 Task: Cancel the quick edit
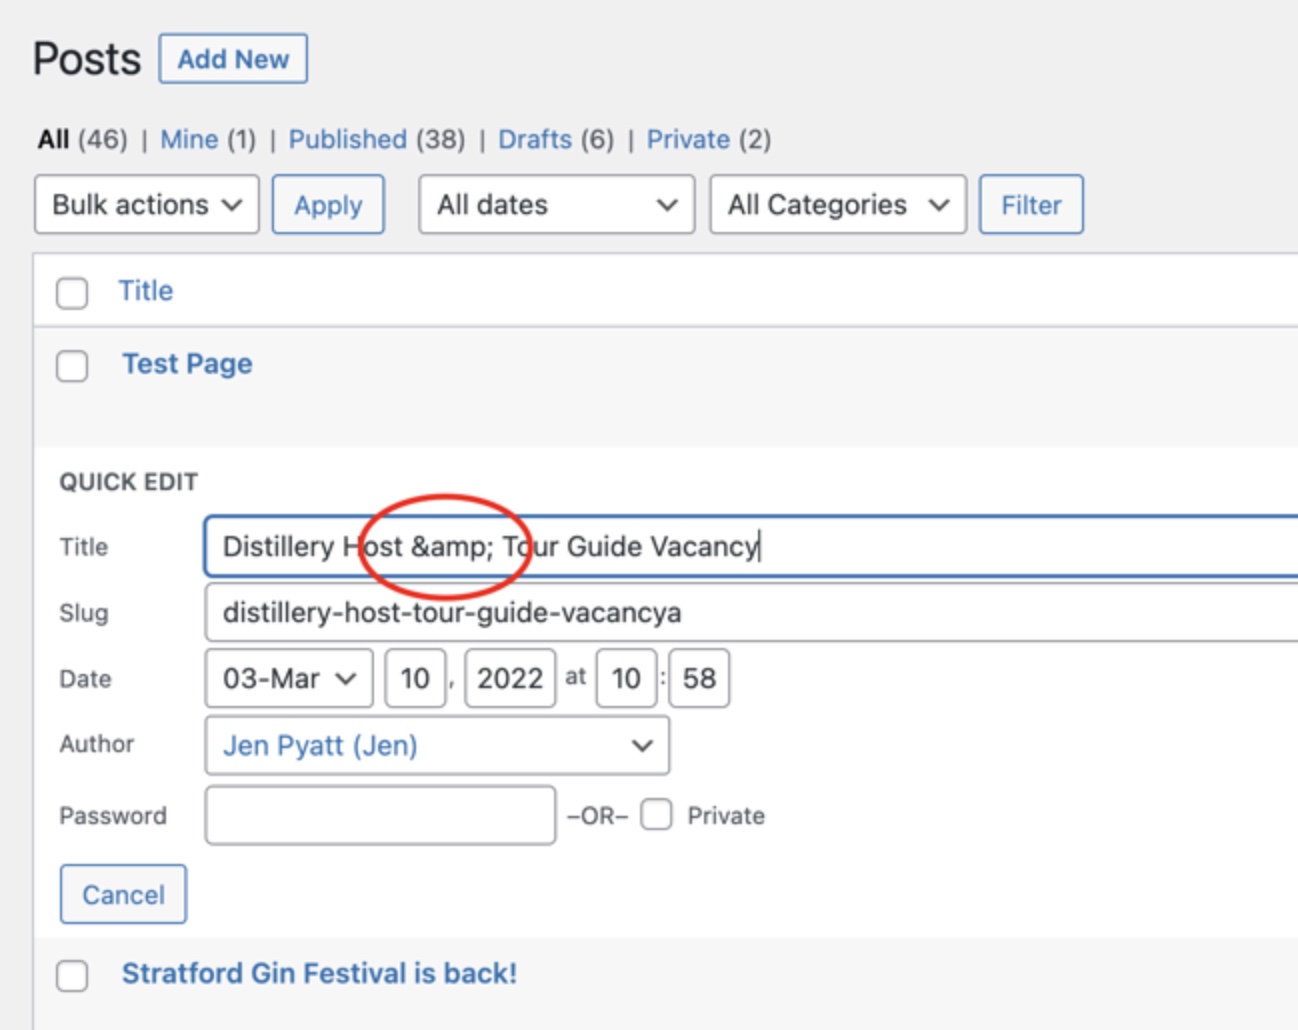pos(123,894)
